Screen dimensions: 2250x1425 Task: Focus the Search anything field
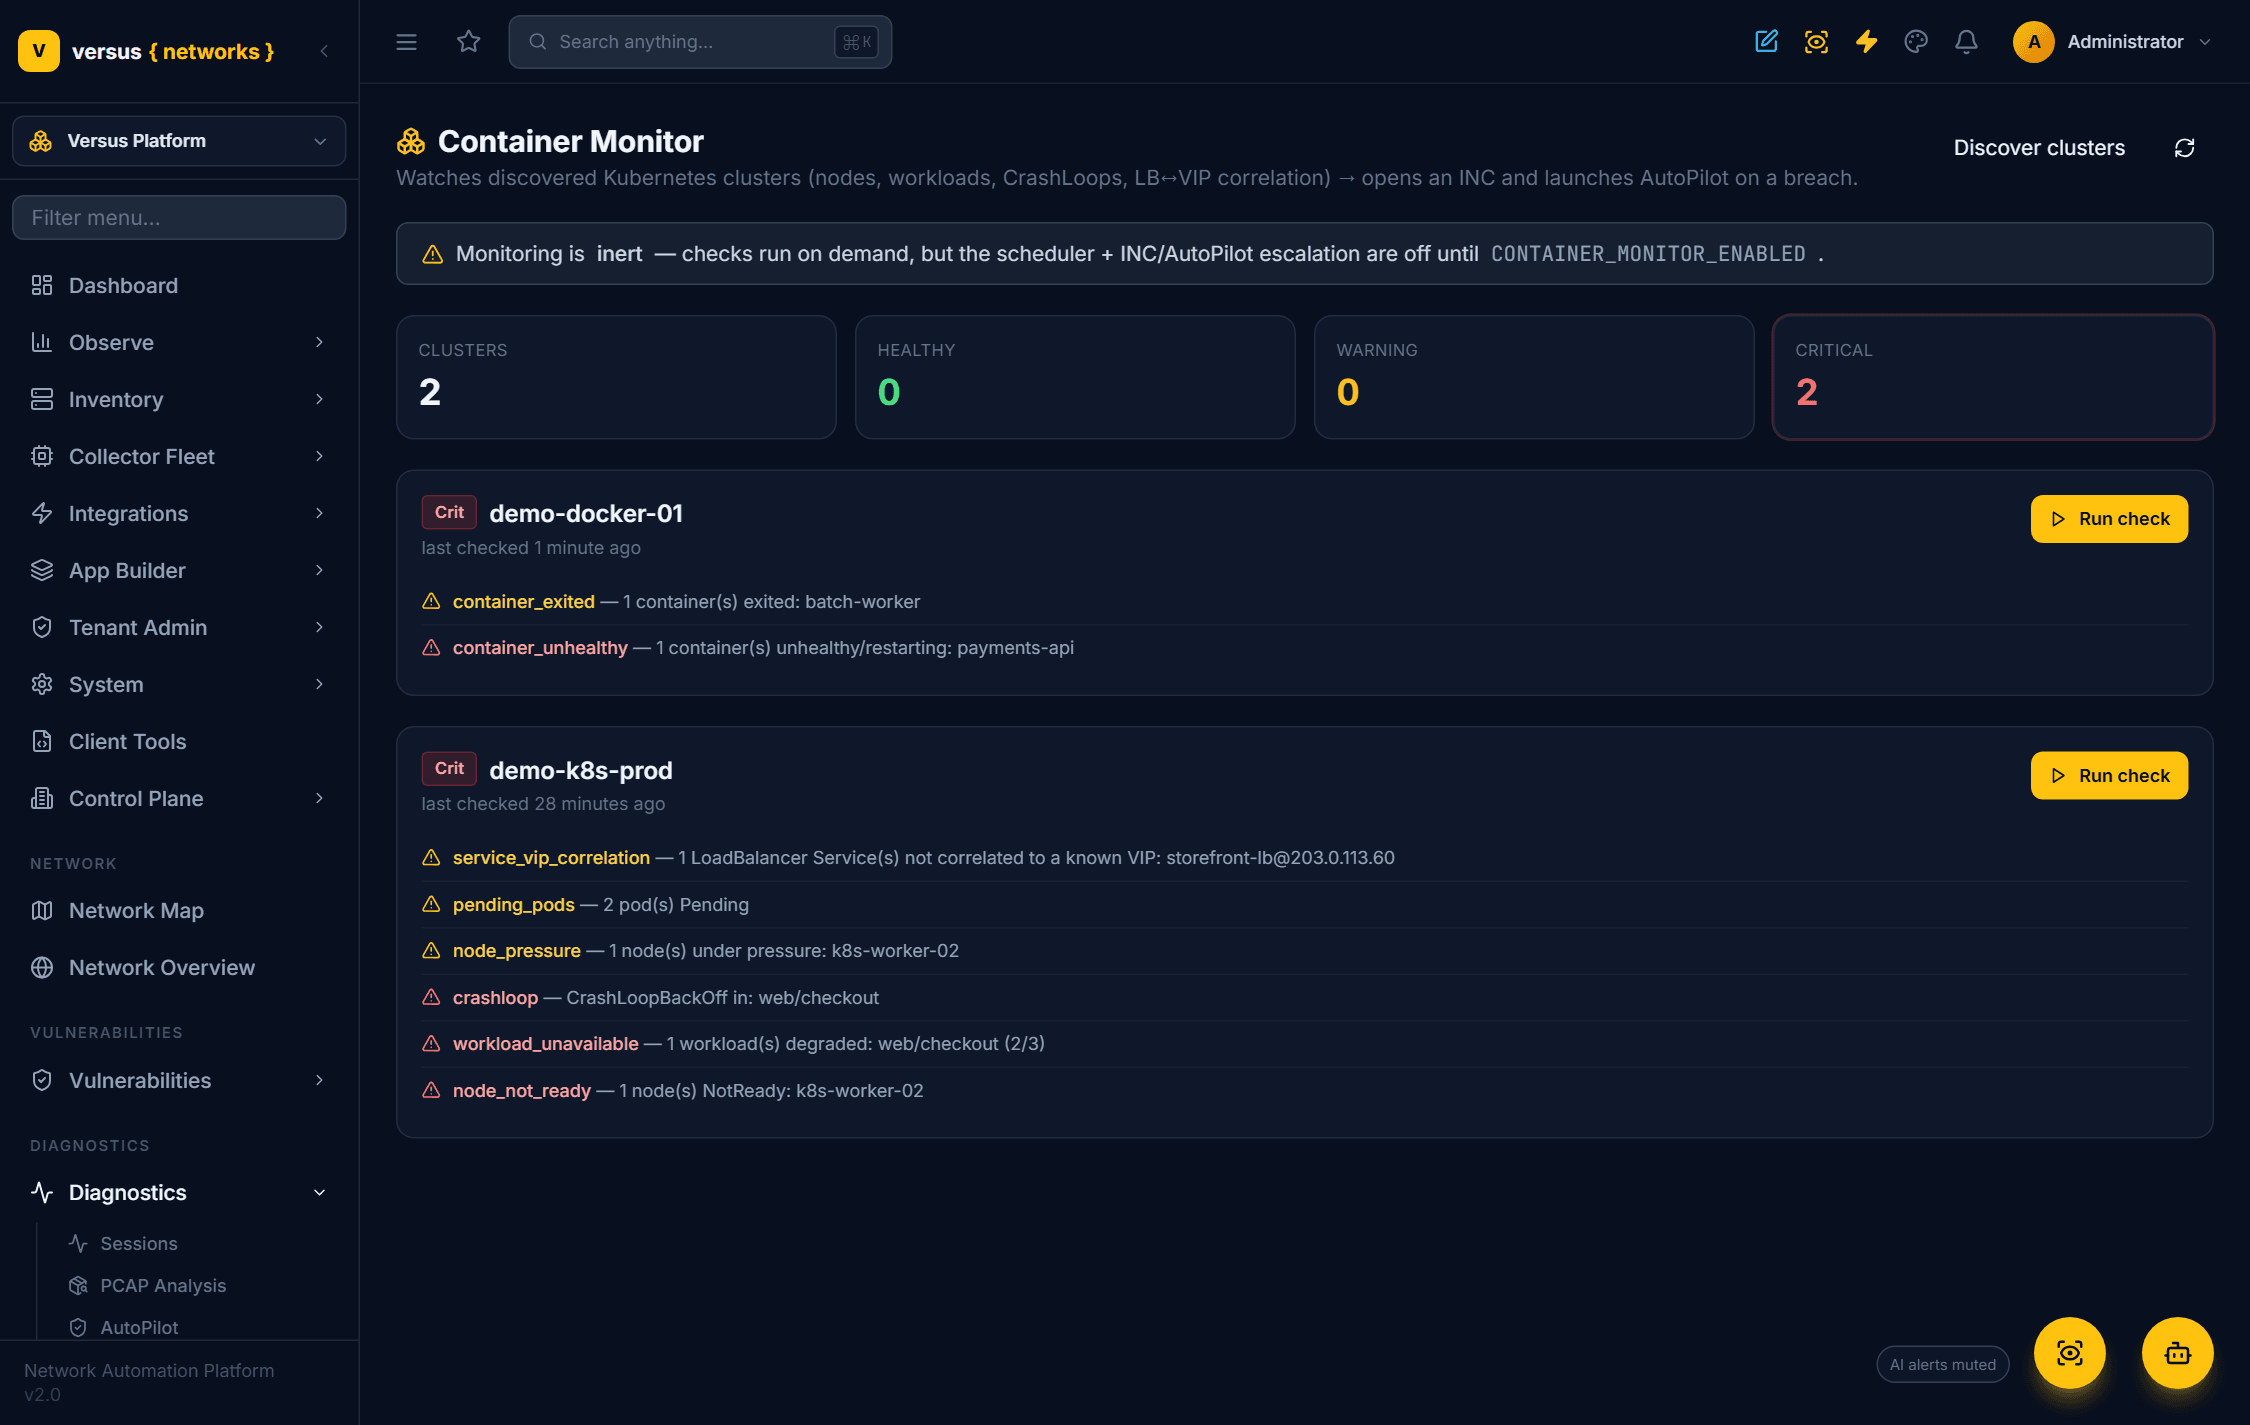click(x=700, y=42)
